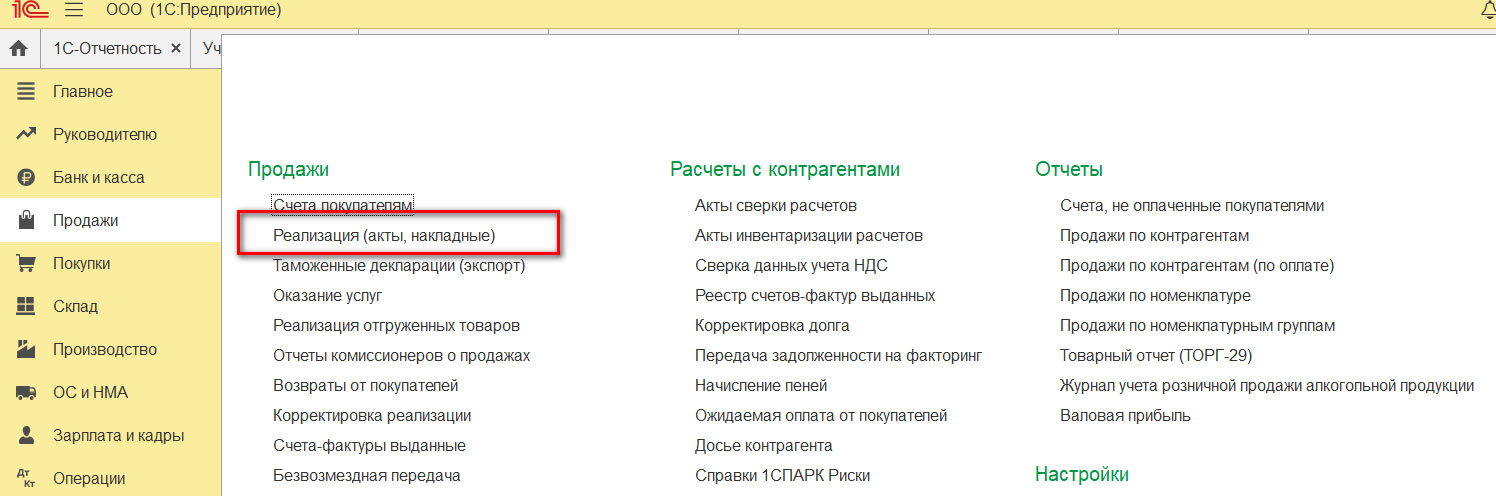Screen dimensions: 1496x496
Task: Open the Руководителю section
Action: pyautogui.click(x=110, y=134)
